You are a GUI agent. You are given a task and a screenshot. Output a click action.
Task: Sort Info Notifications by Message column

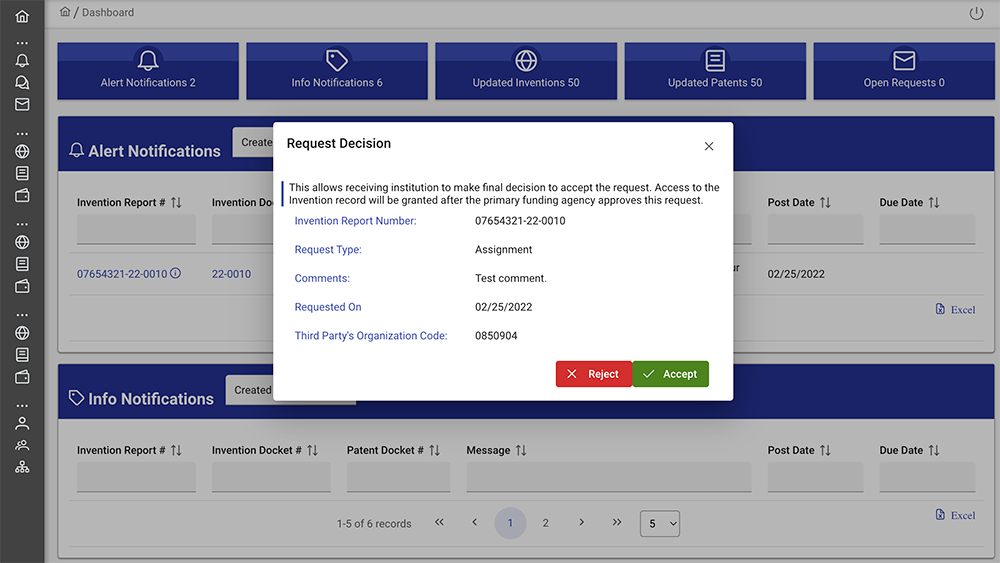523,451
